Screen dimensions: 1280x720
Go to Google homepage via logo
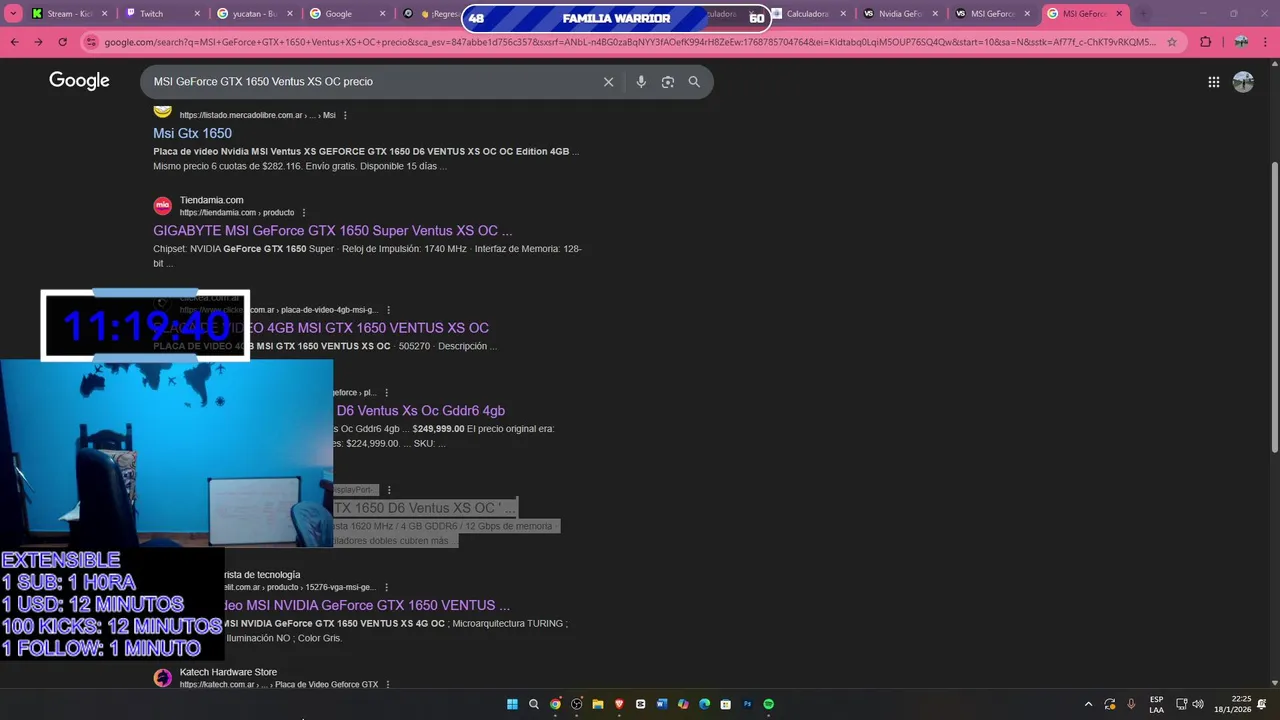click(x=79, y=81)
